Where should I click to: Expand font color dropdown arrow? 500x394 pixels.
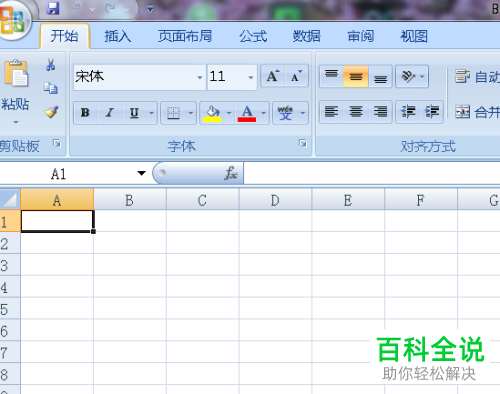tap(264, 113)
